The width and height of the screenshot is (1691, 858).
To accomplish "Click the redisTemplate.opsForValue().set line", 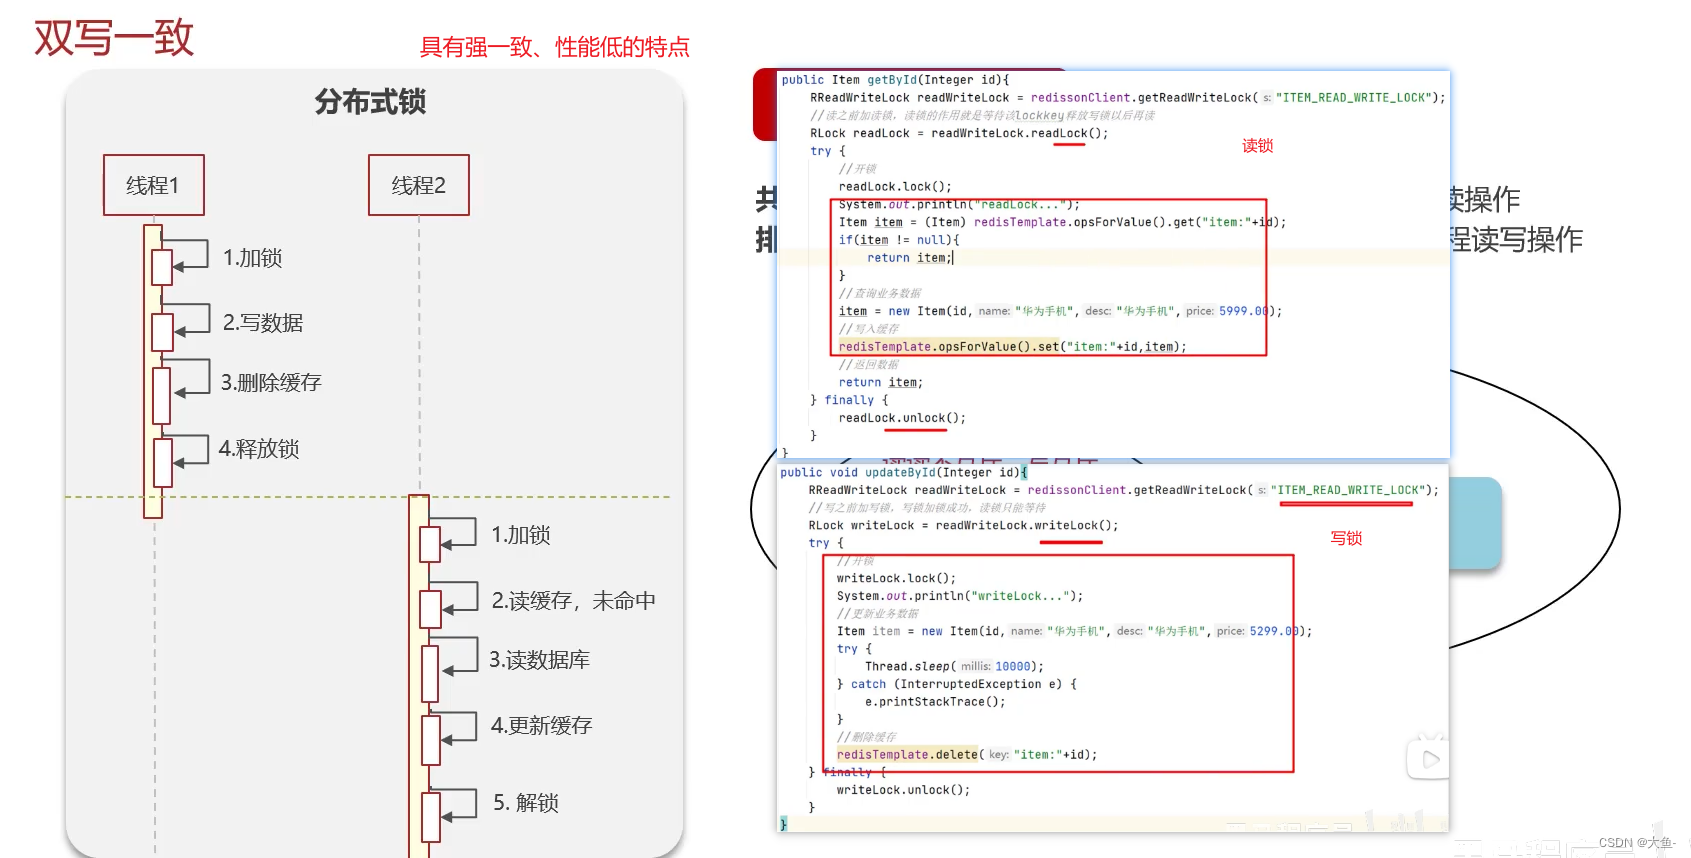I will coord(1012,347).
